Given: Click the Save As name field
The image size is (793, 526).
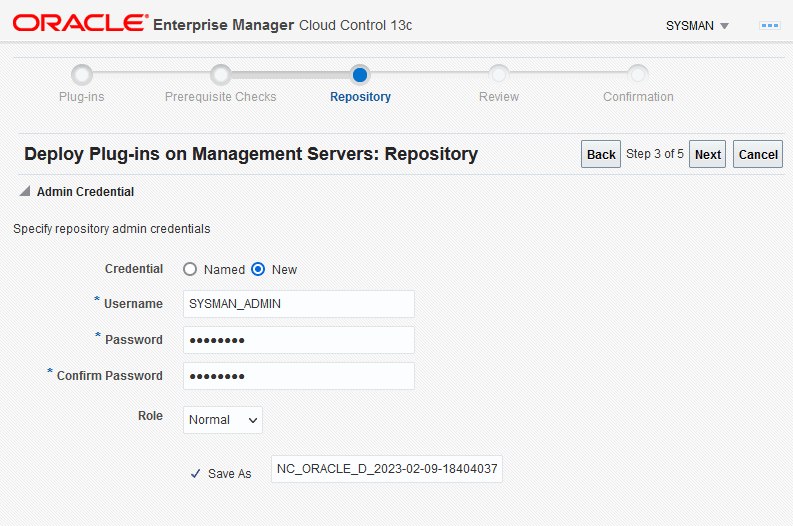Looking at the screenshot, I should (387, 469).
